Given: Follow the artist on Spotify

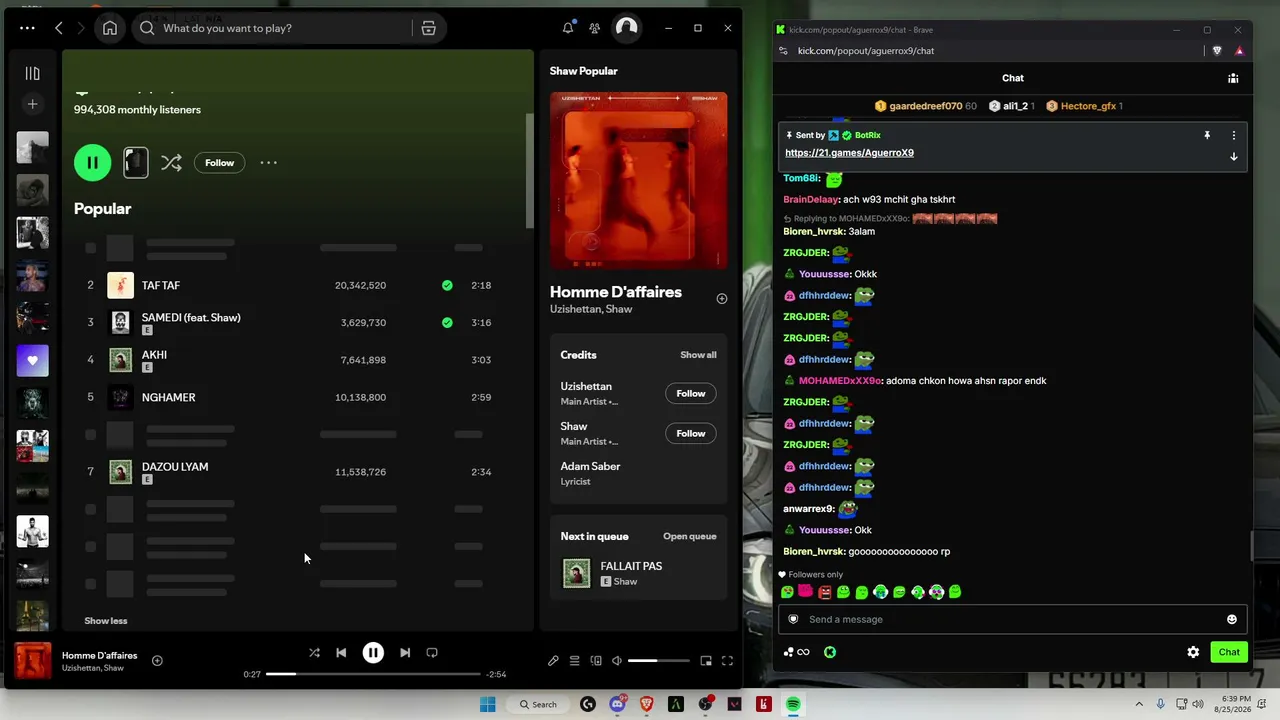Looking at the screenshot, I should pyautogui.click(x=219, y=163).
